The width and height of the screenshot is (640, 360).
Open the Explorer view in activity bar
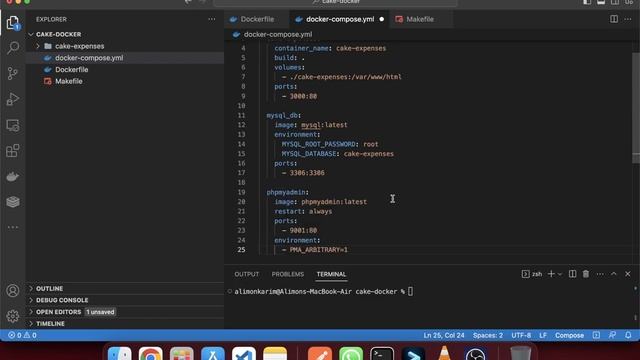coord(13,23)
